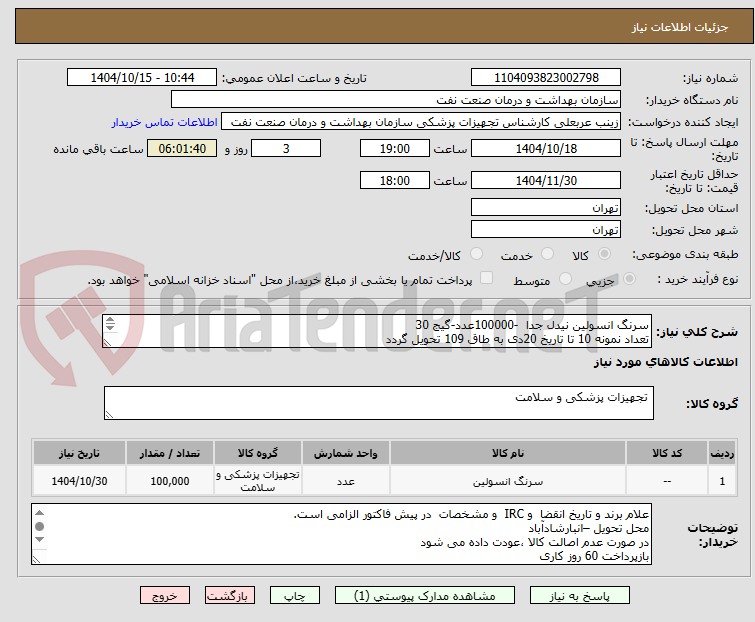Click the پاسخ به نیاز button

point(579,596)
